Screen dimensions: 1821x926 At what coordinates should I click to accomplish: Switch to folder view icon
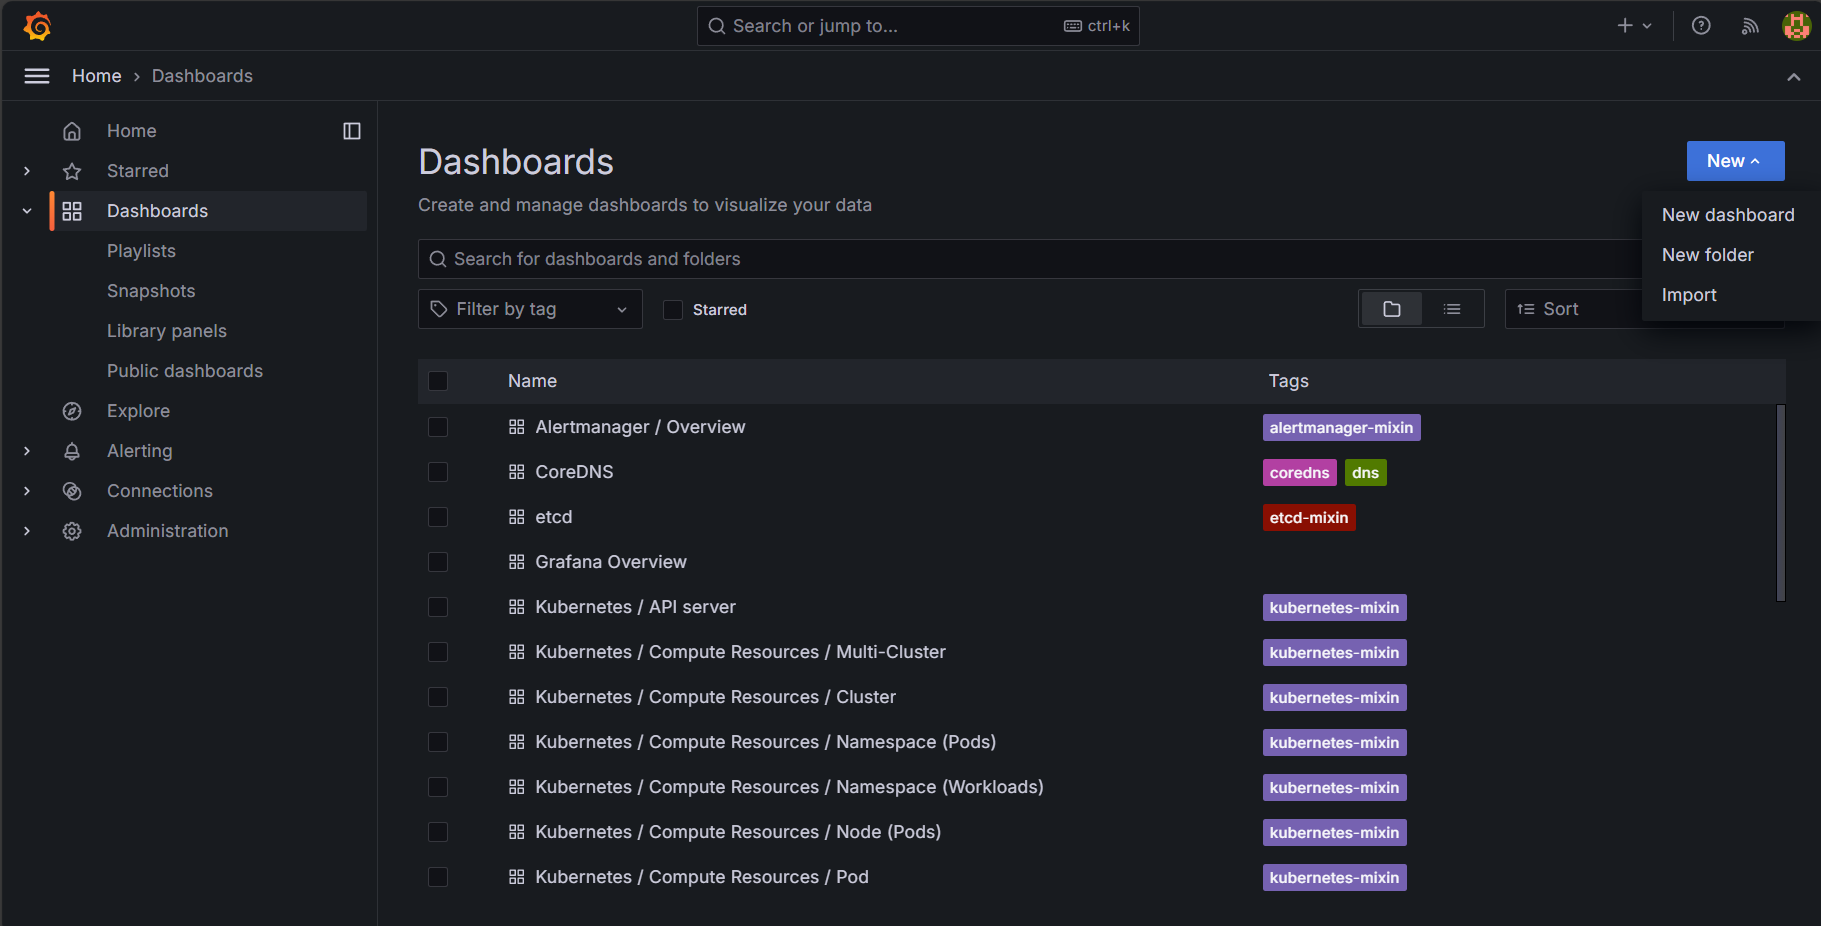coord(1391,309)
